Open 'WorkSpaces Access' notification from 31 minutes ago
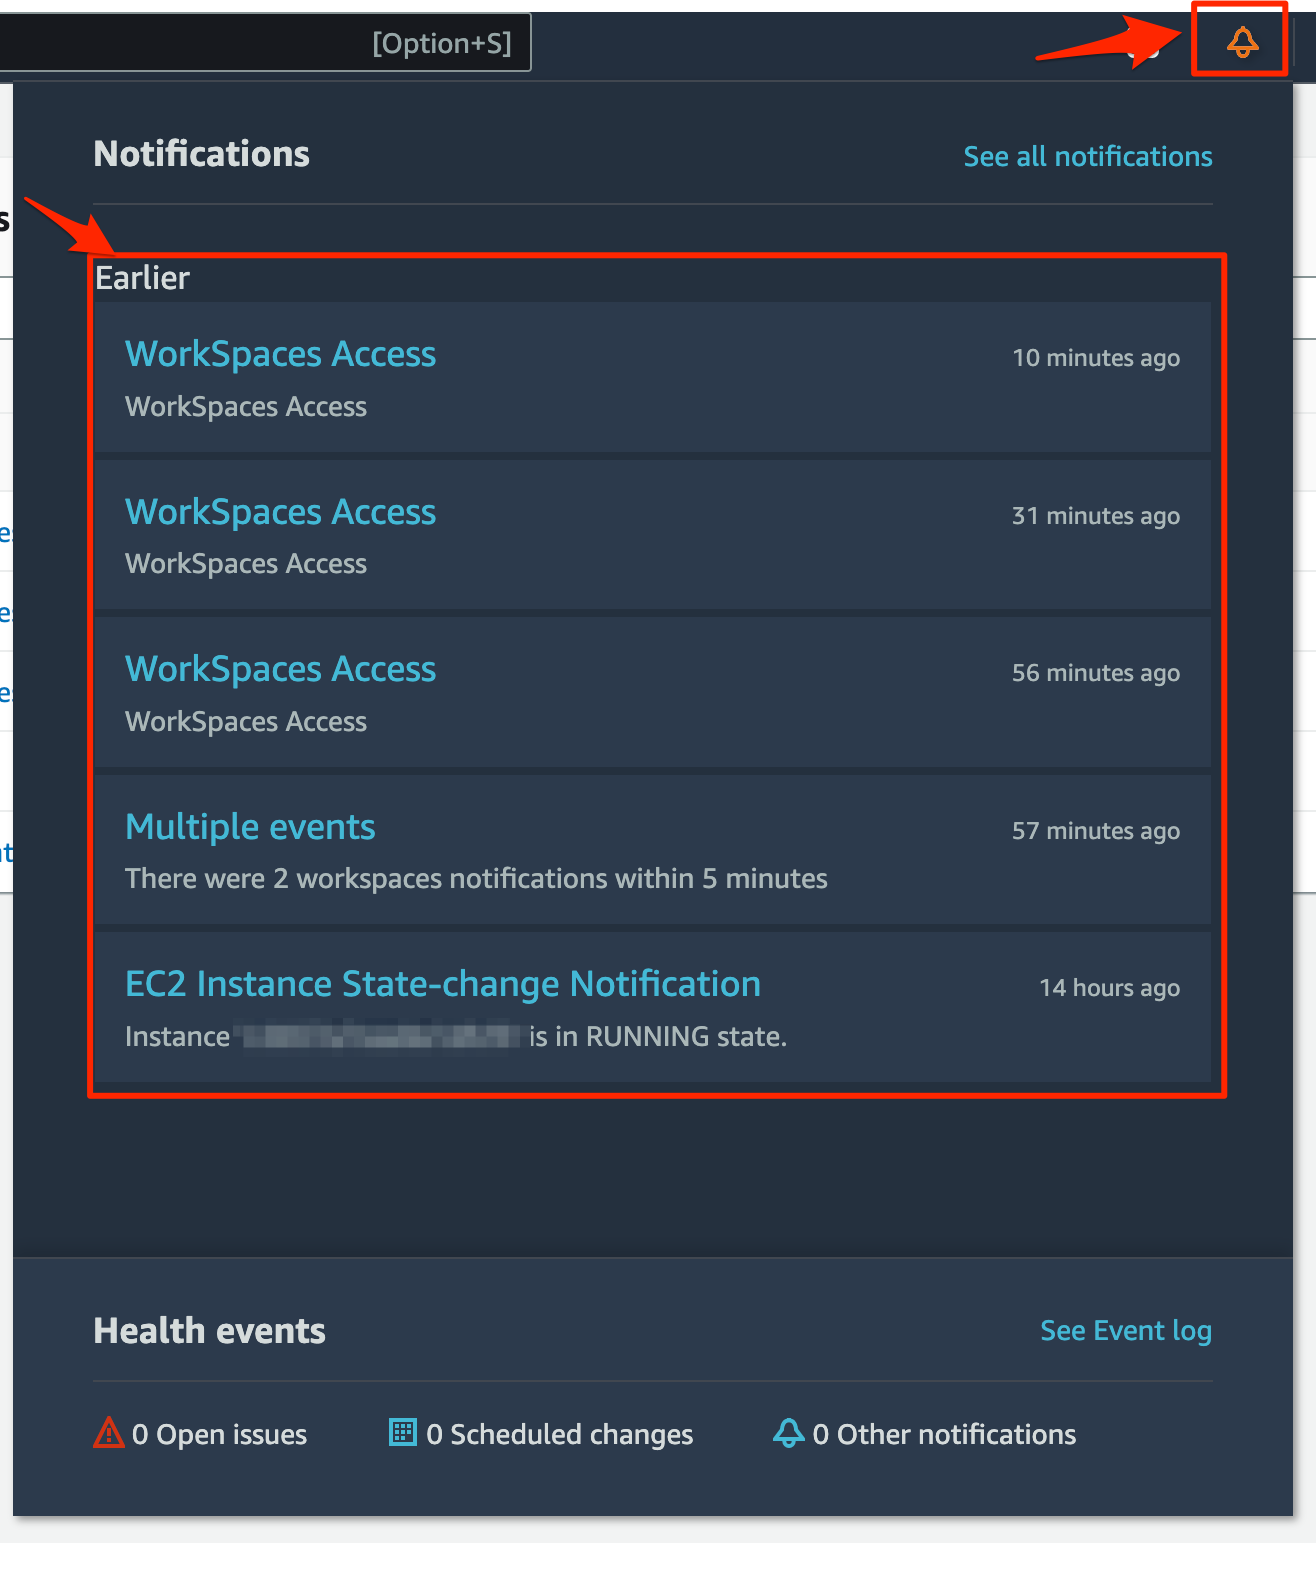Viewport: 1316px width, 1584px height. [x=281, y=512]
